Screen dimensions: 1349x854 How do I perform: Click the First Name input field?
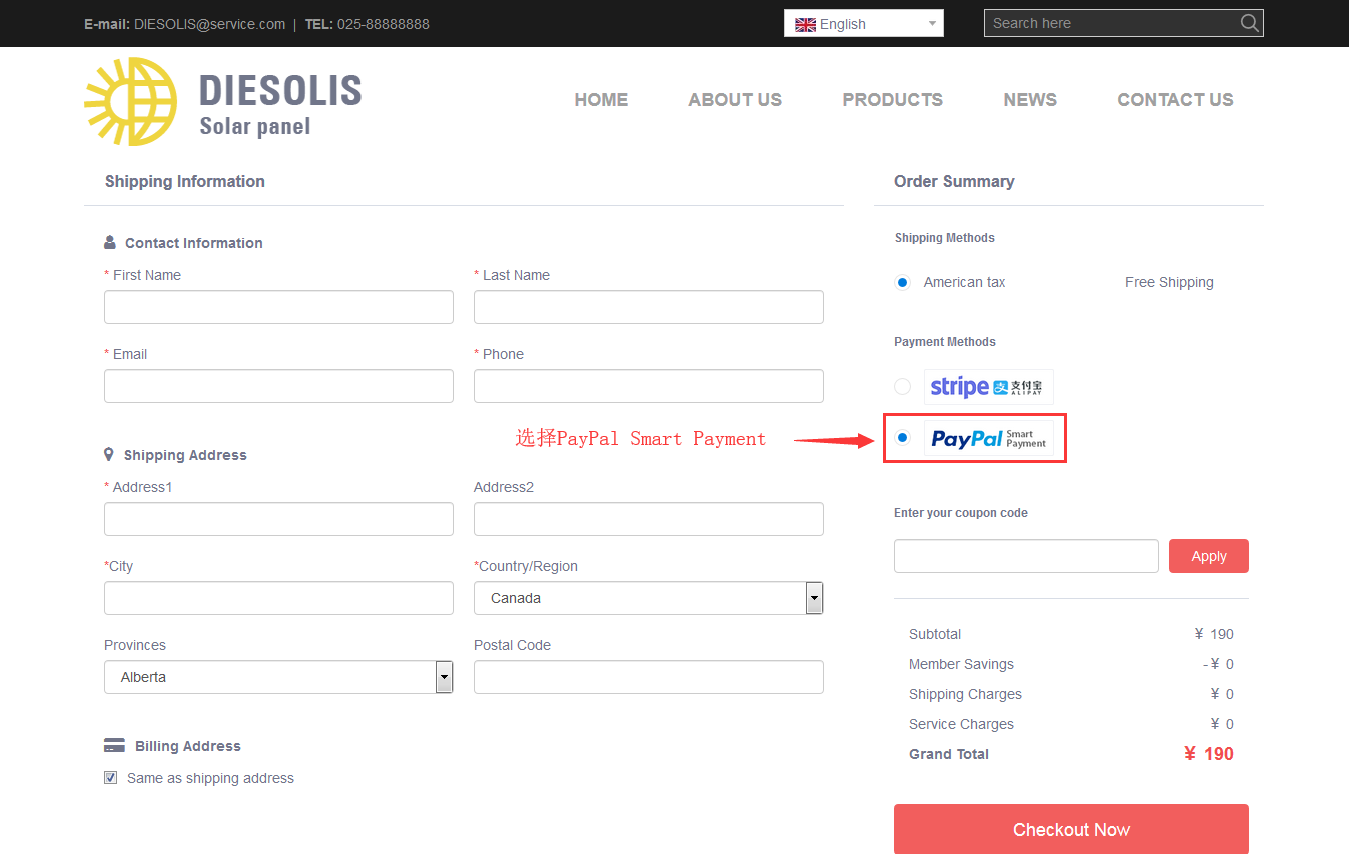(x=279, y=307)
